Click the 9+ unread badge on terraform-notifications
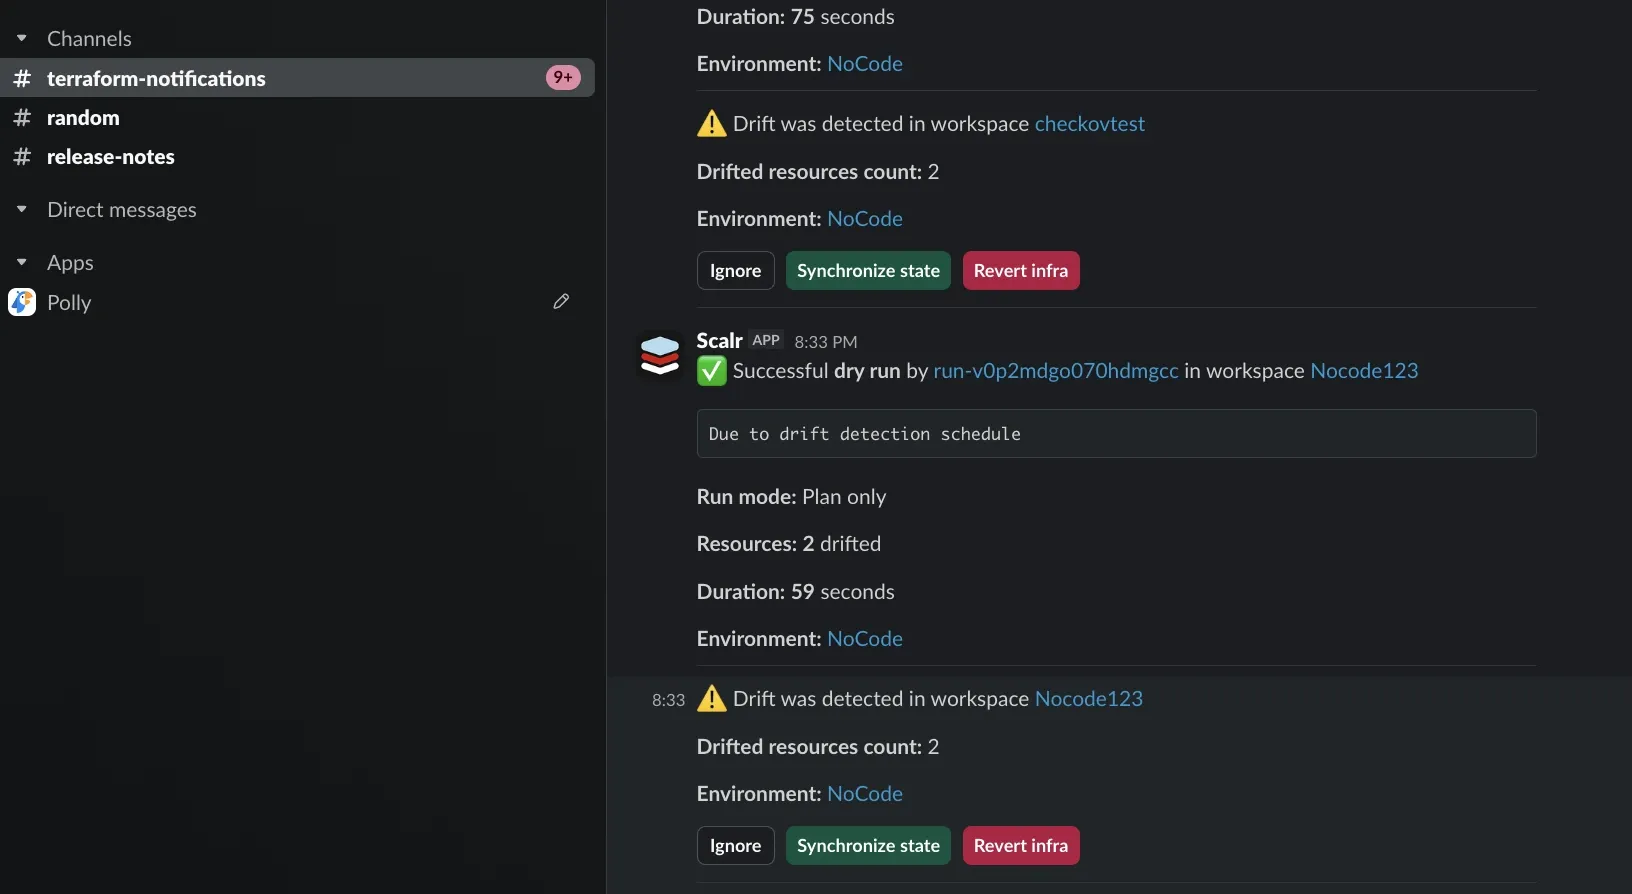Image resolution: width=1632 pixels, height=894 pixels. coord(563,77)
